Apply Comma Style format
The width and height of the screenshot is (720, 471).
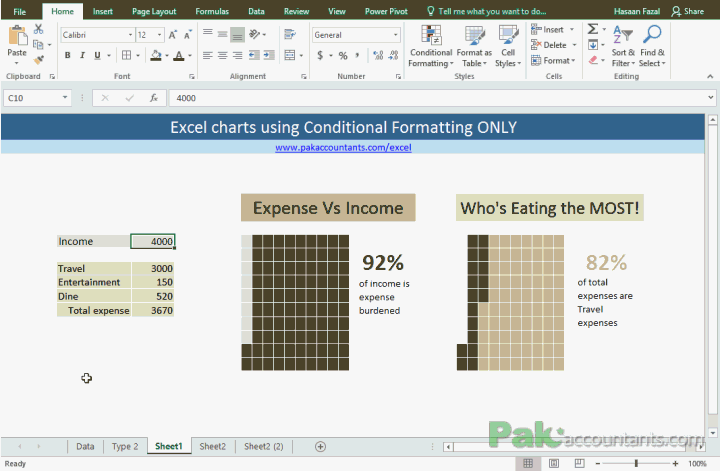[x=357, y=56]
